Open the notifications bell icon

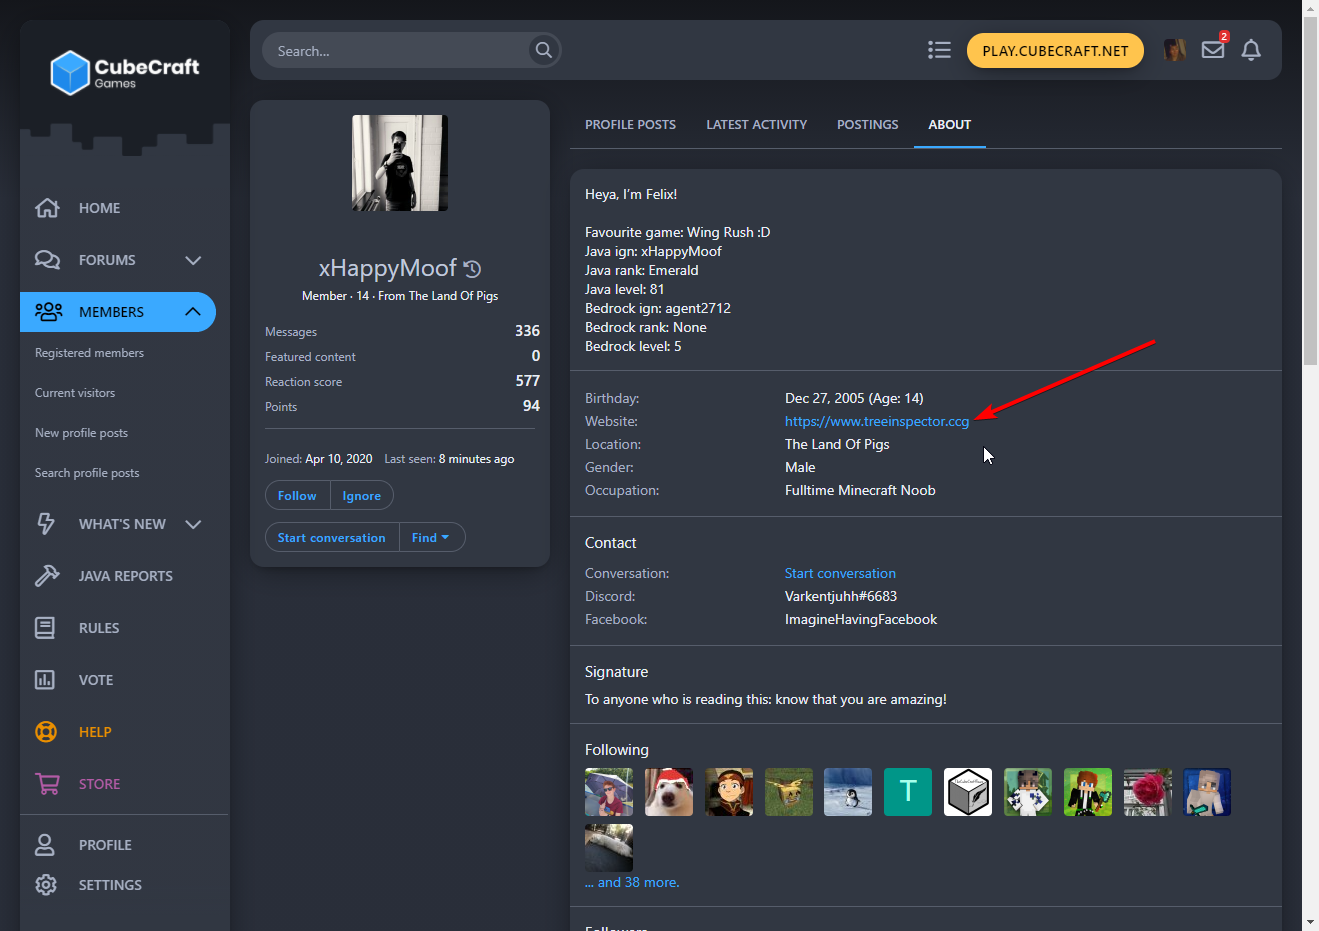point(1251,50)
